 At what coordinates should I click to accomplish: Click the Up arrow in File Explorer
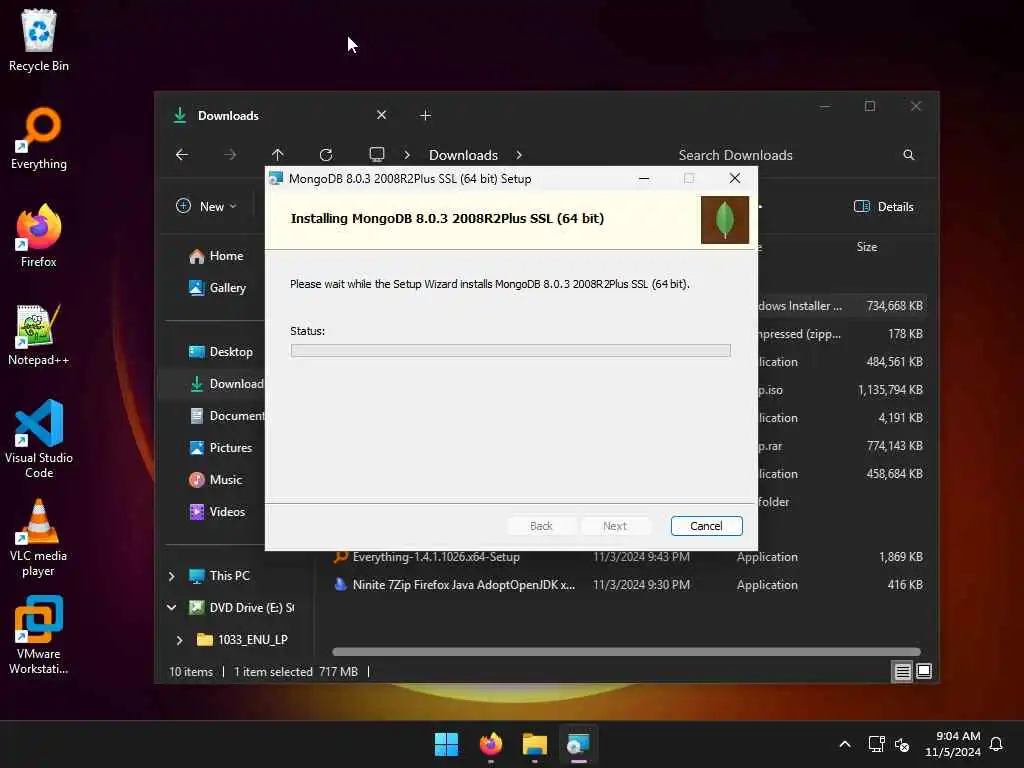278,155
